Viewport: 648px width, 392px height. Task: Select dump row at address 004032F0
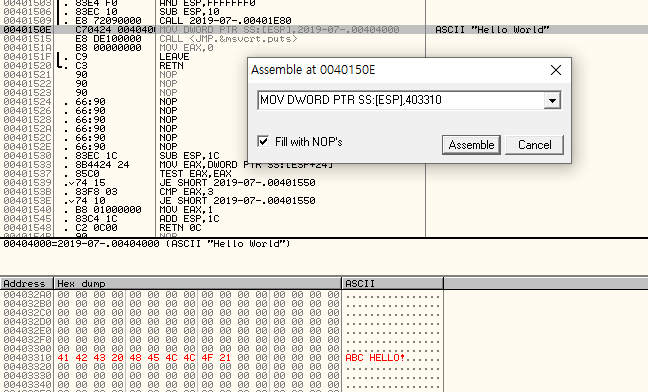[x=221, y=340]
